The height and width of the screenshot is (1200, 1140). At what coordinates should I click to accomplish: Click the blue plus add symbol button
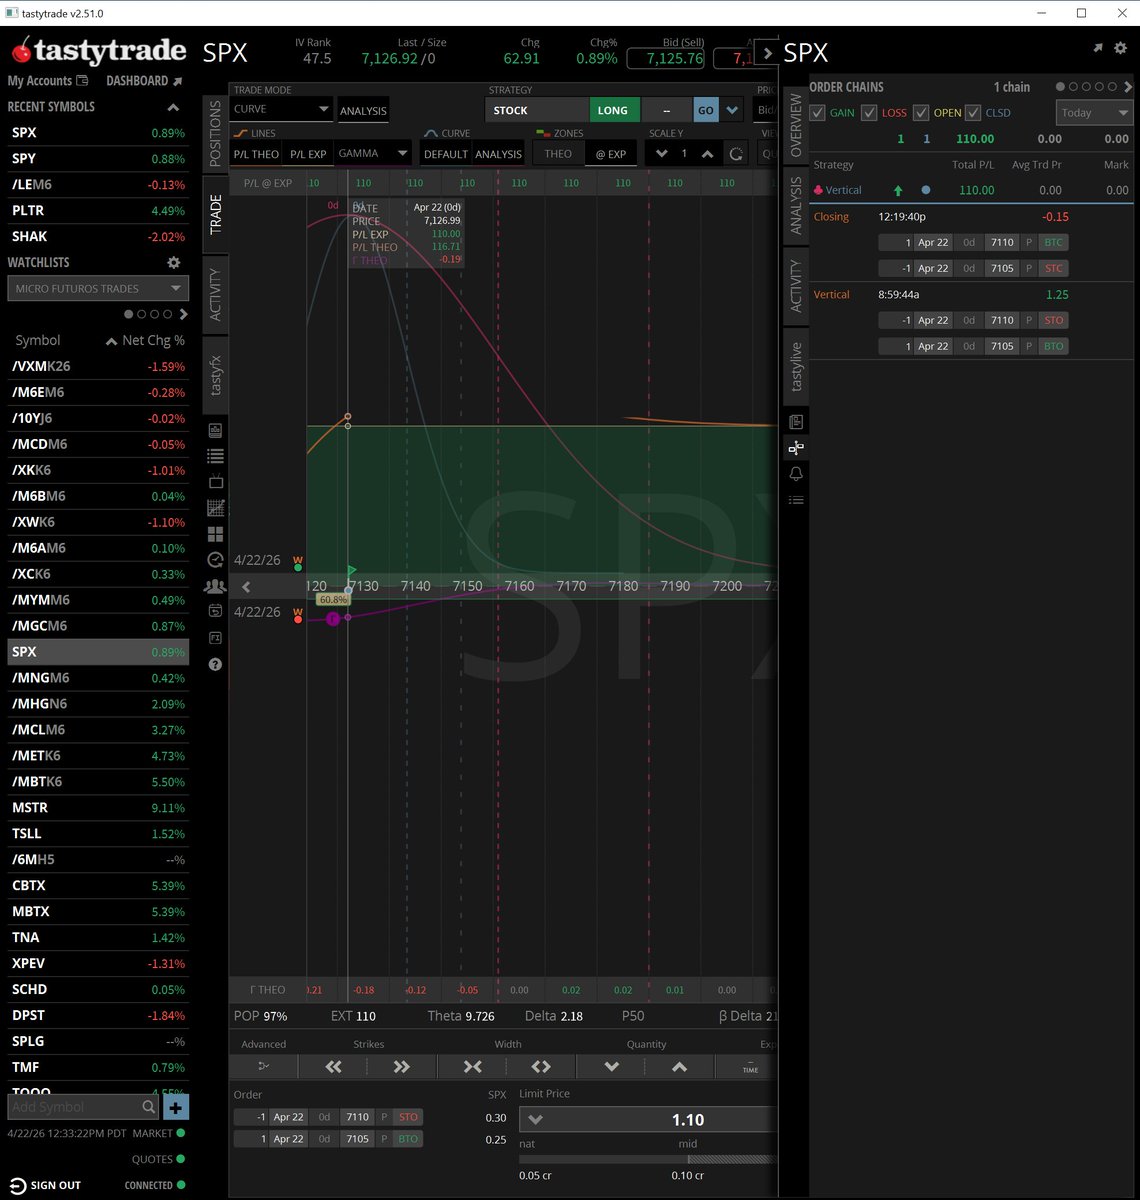click(x=175, y=1107)
